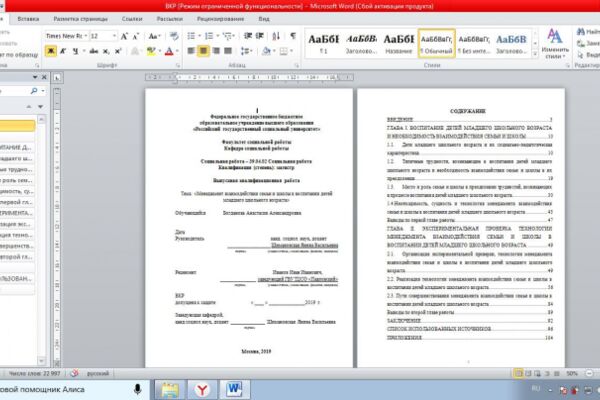Click word count in status bar
This screenshot has height=400, width=600.
pyautogui.click(x=34, y=373)
